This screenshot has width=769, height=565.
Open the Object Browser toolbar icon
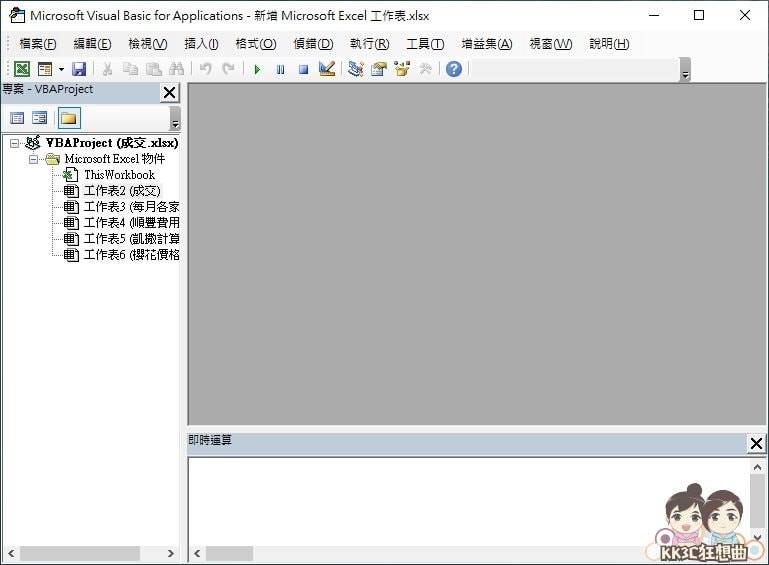point(402,69)
